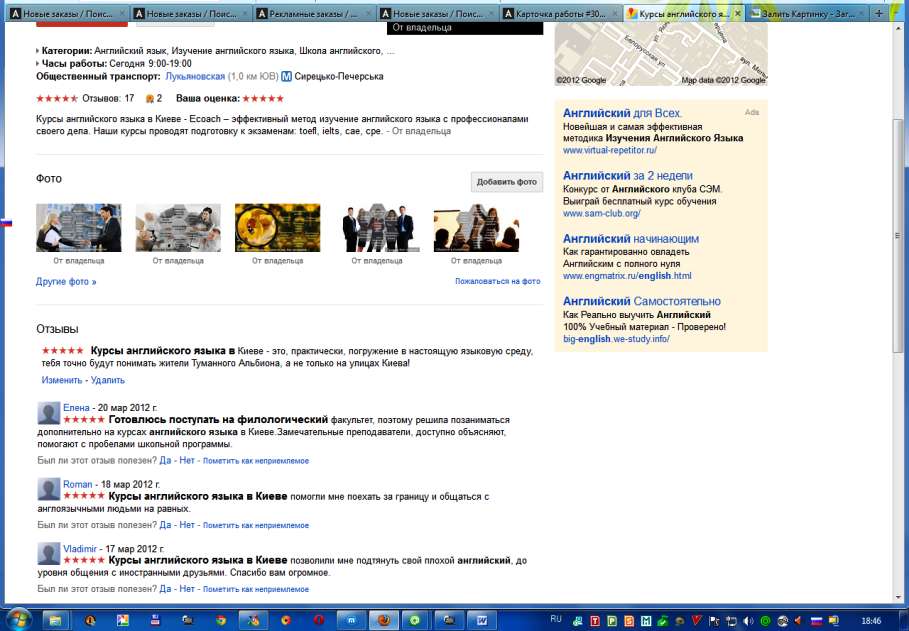Click the Maxthon browser taskbar icon
The width and height of the screenshot is (909, 631).
pos(351,620)
